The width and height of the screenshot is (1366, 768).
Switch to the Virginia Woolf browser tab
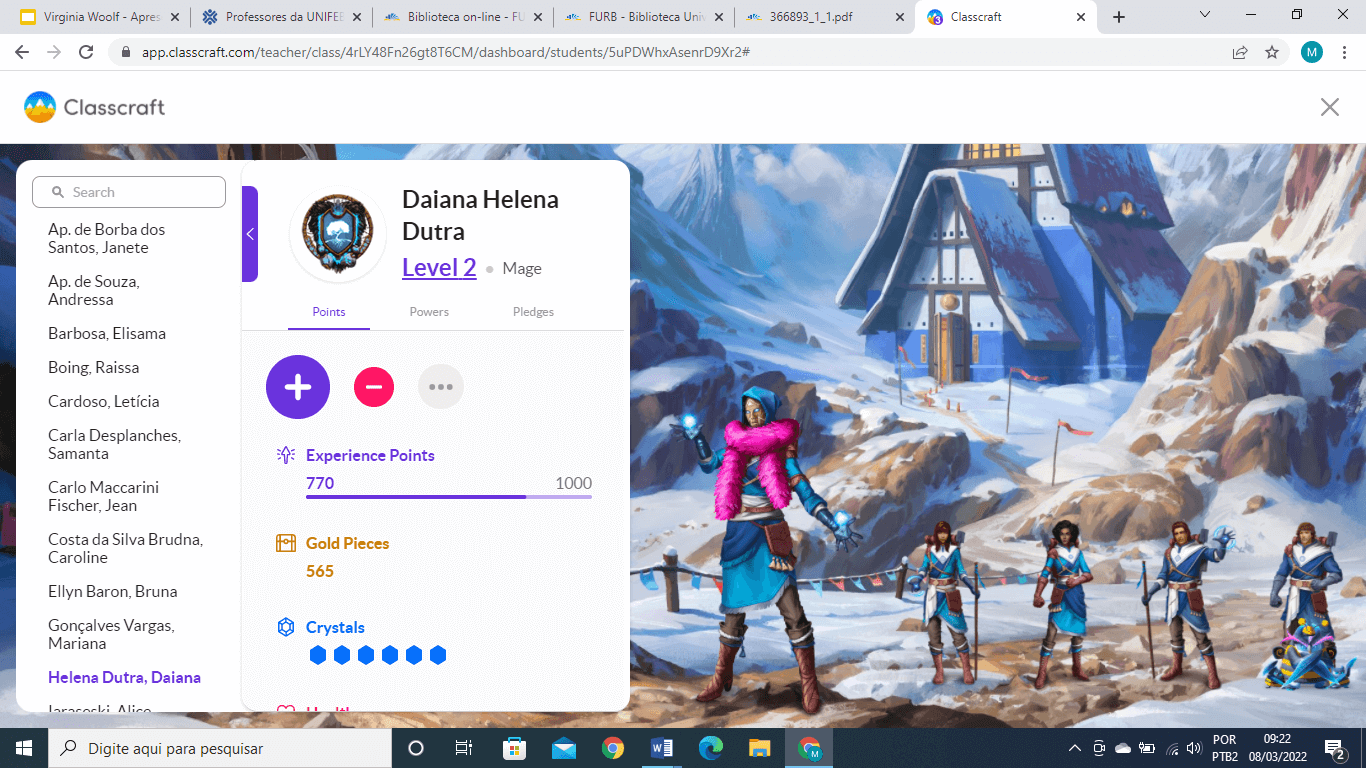click(x=100, y=17)
